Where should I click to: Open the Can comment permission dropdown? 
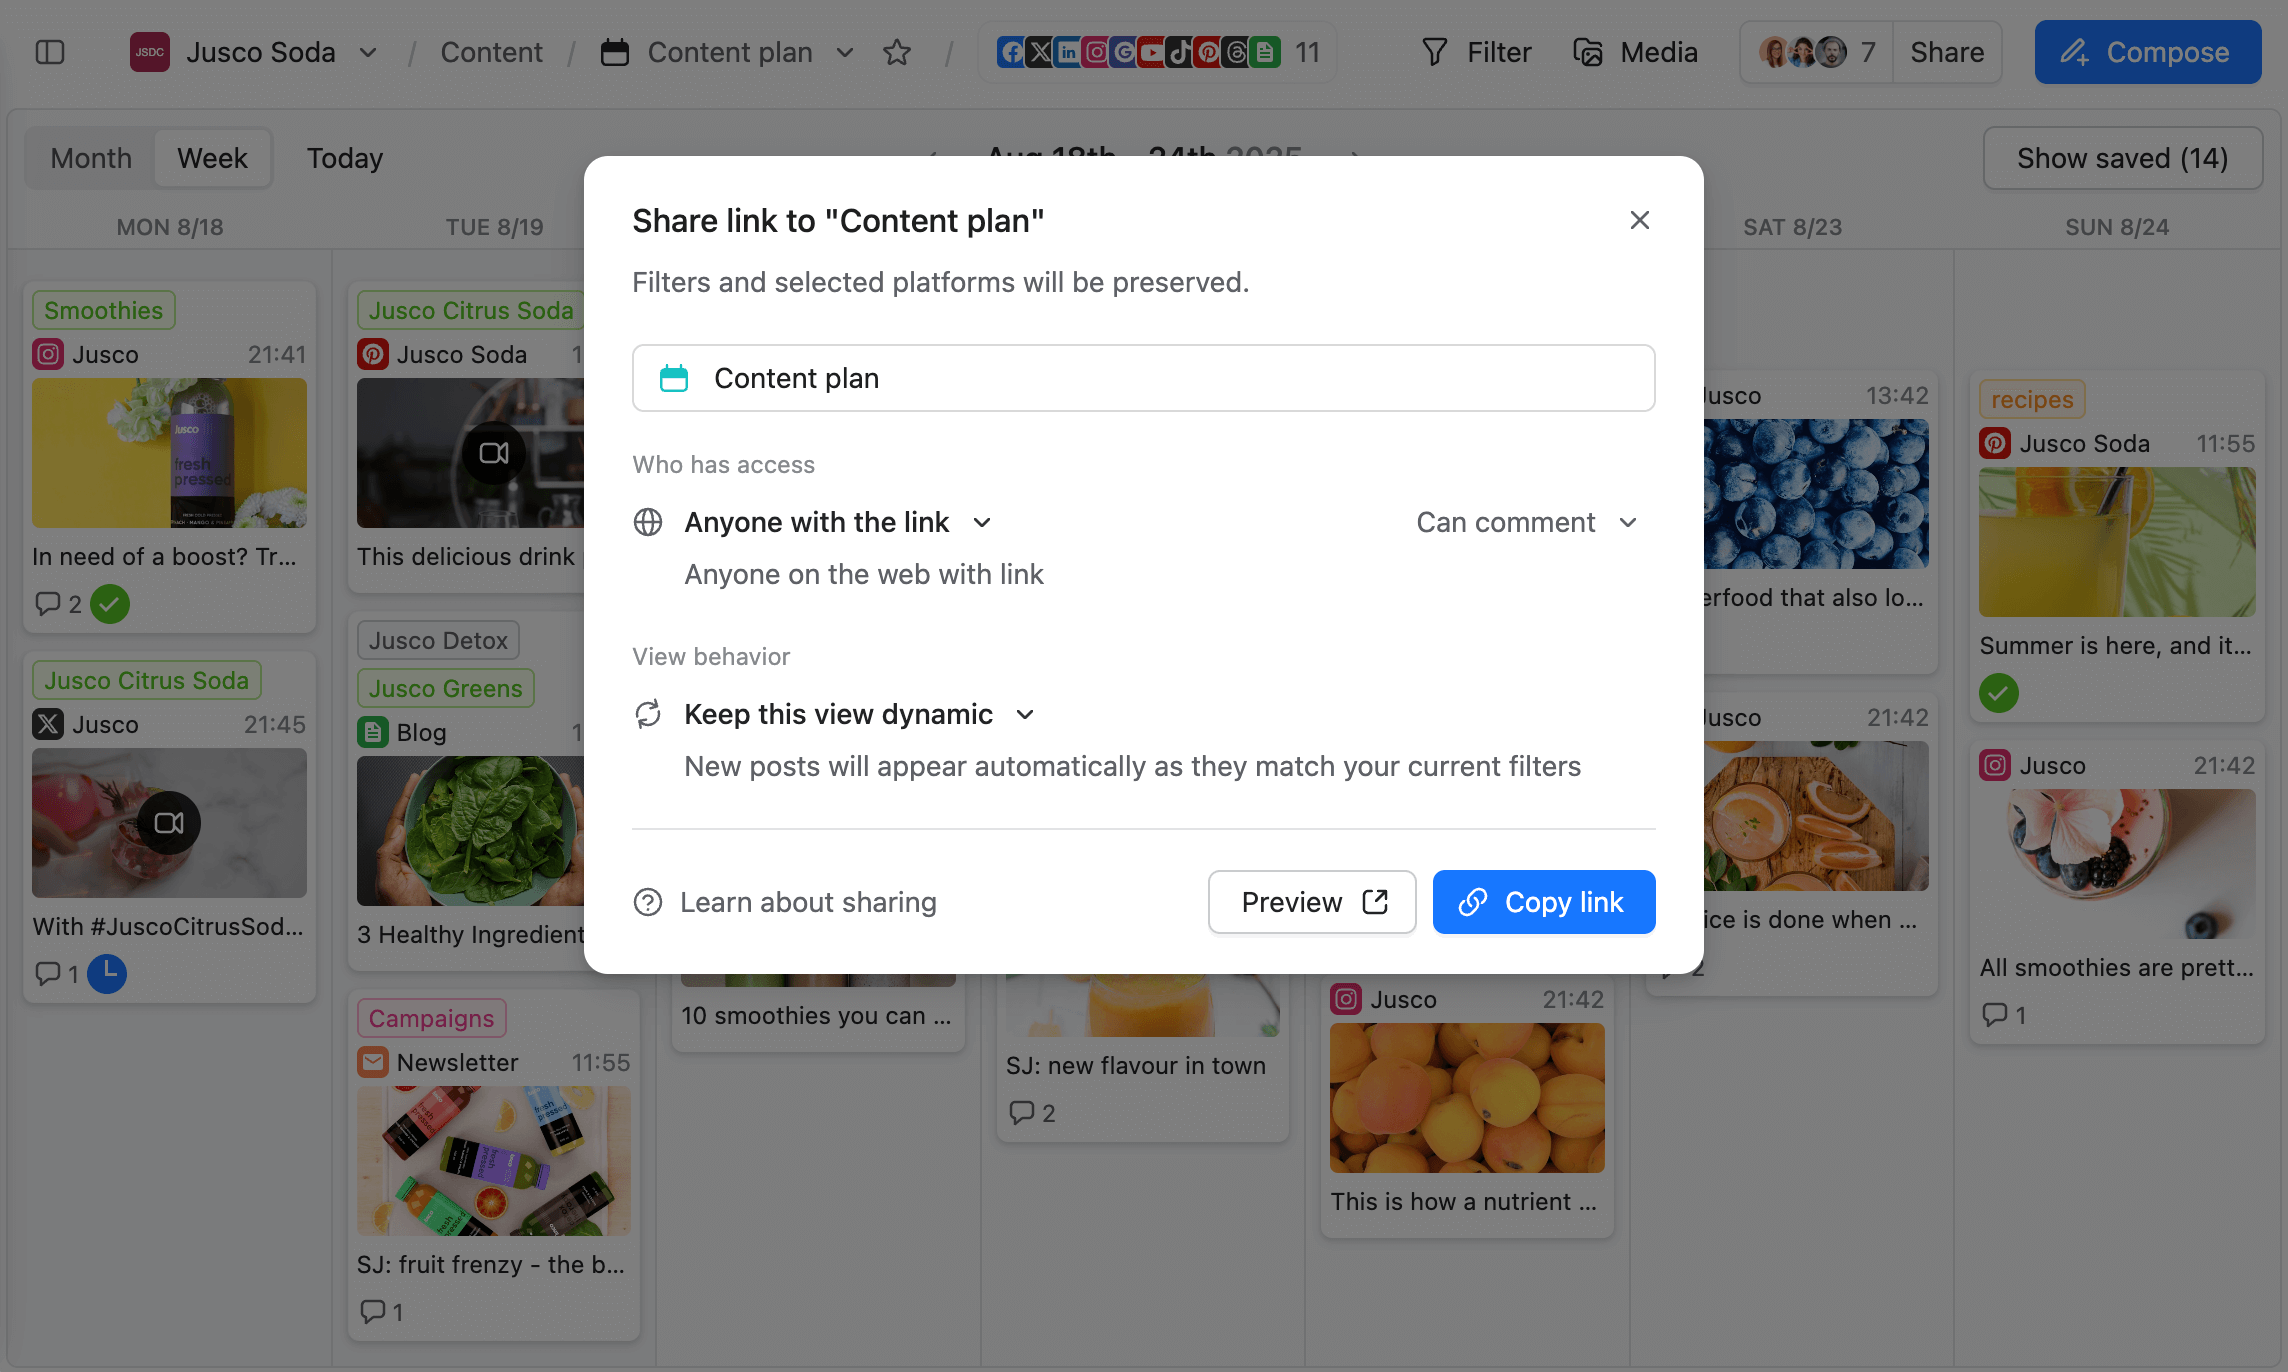(1527, 522)
